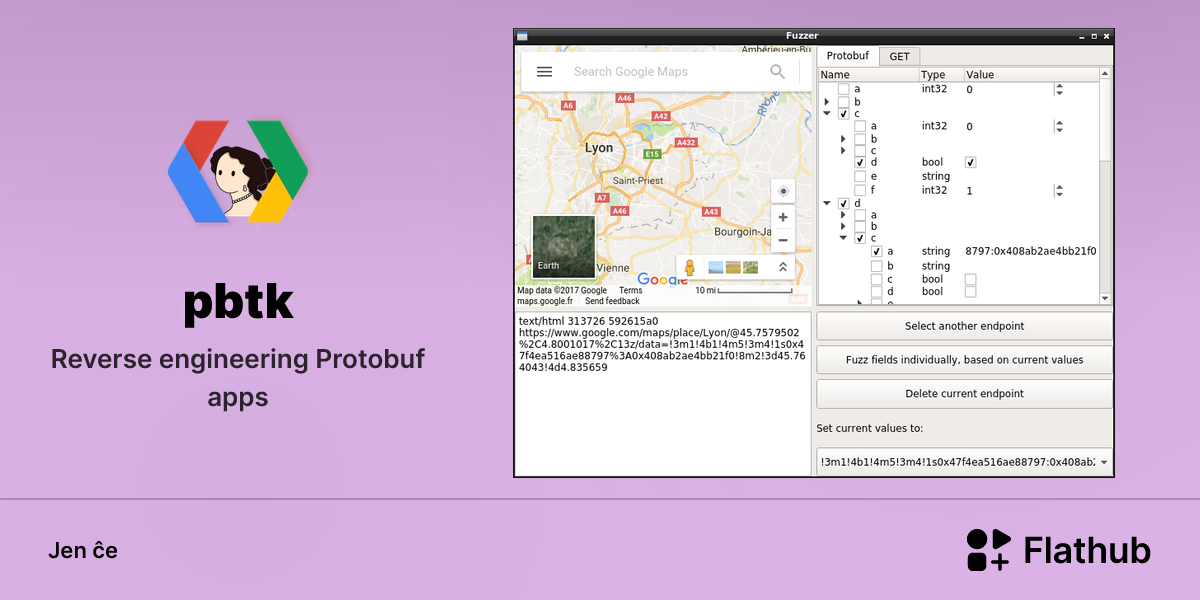Collapse the expanded top-level field c

(x=827, y=114)
